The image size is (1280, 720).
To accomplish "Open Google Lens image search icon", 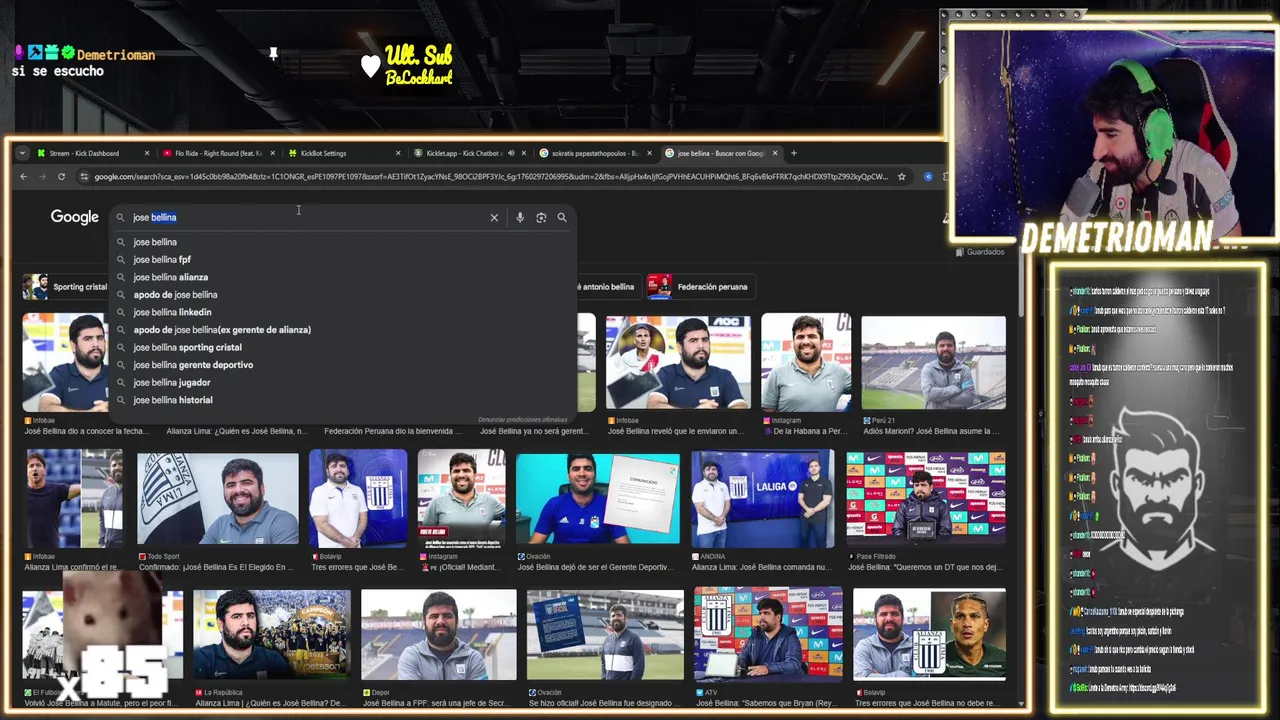I will tap(541, 217).
